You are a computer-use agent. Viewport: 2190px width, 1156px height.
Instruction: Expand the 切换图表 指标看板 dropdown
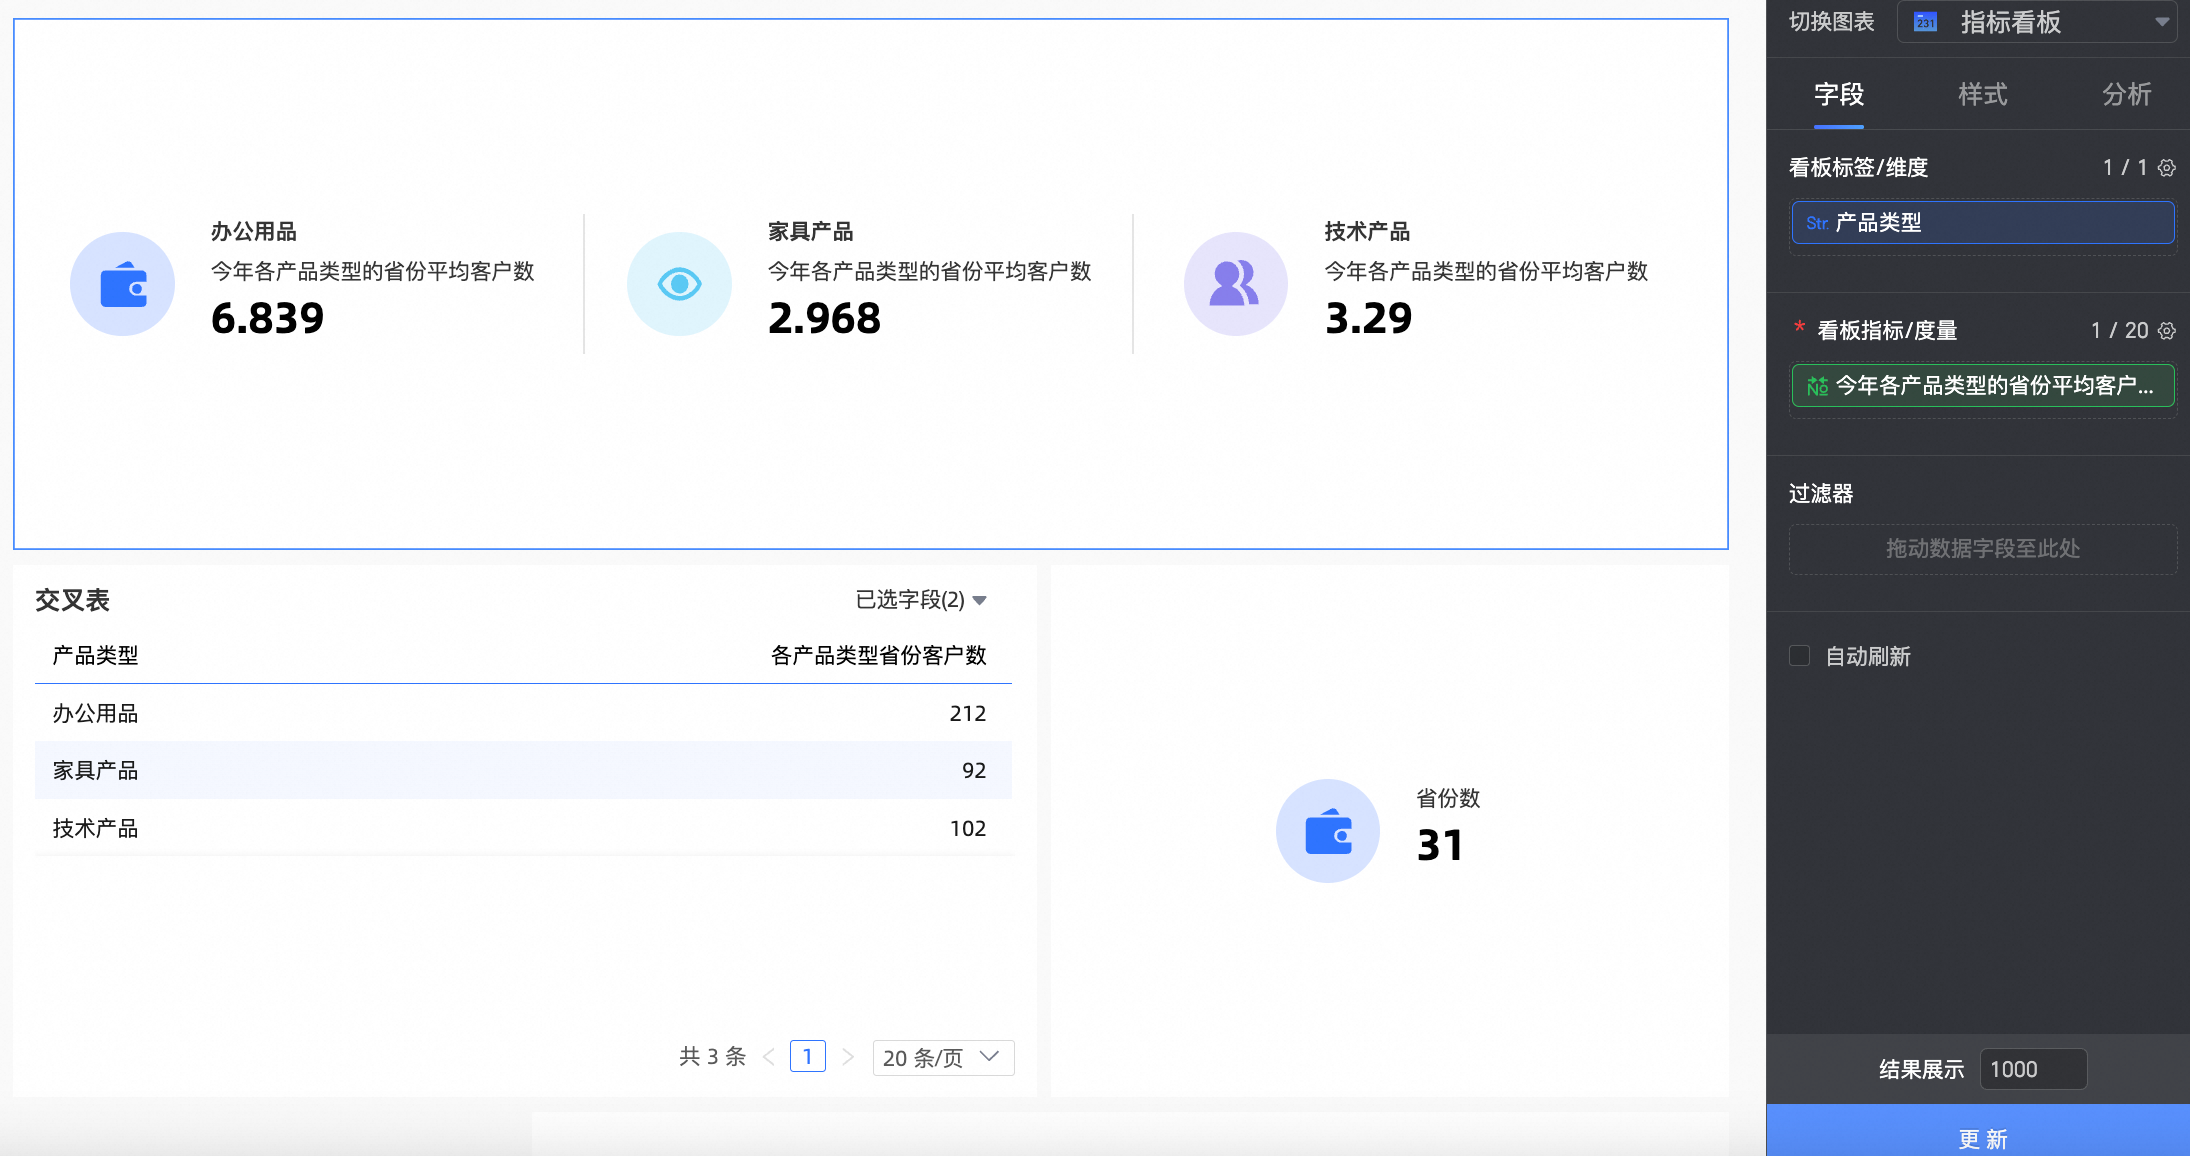(2162, 22)
